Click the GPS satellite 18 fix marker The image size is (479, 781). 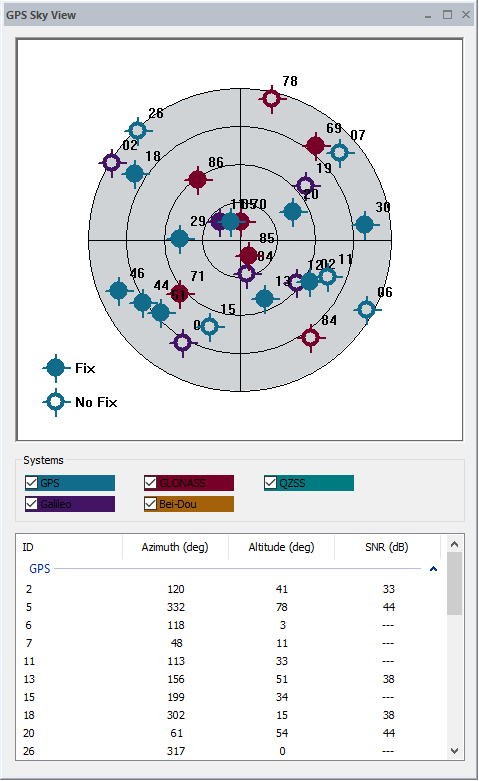click(134, 174)
